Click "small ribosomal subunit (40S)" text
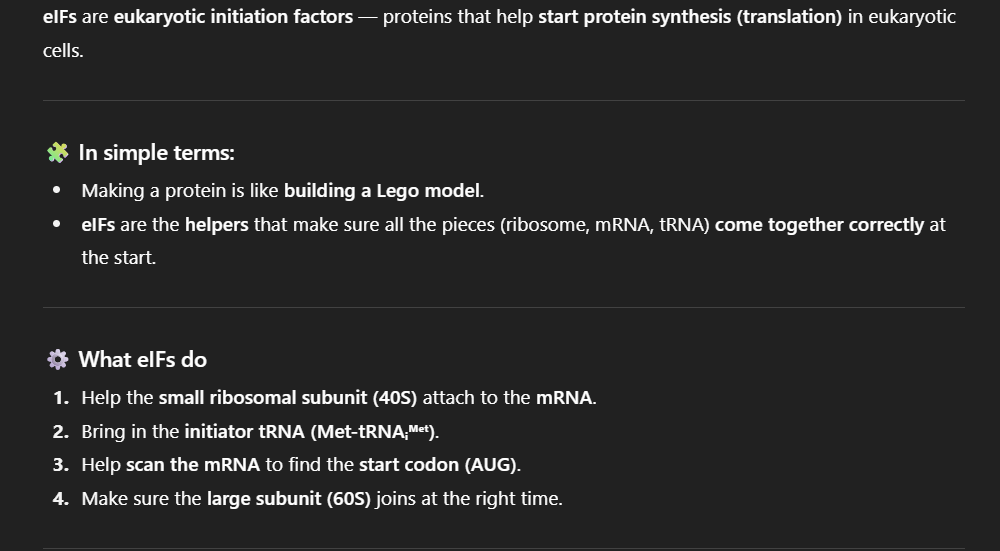 pyautogui.click(x=288, y=398)
